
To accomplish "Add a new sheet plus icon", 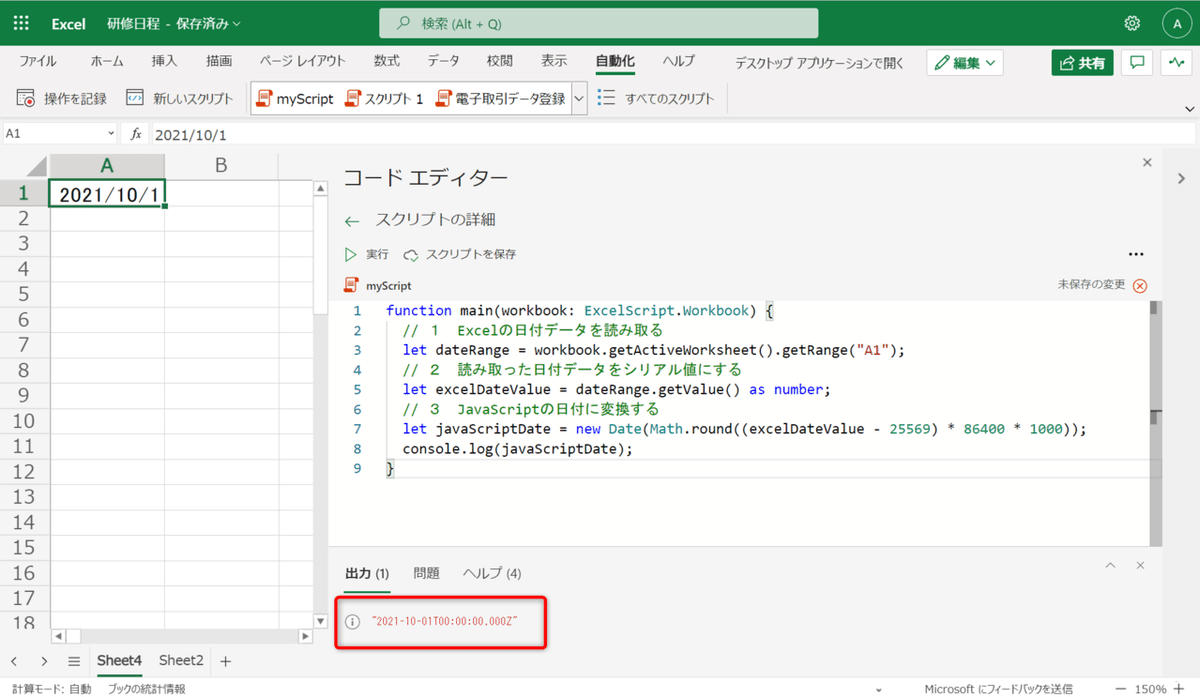I will tap(225, 661).
